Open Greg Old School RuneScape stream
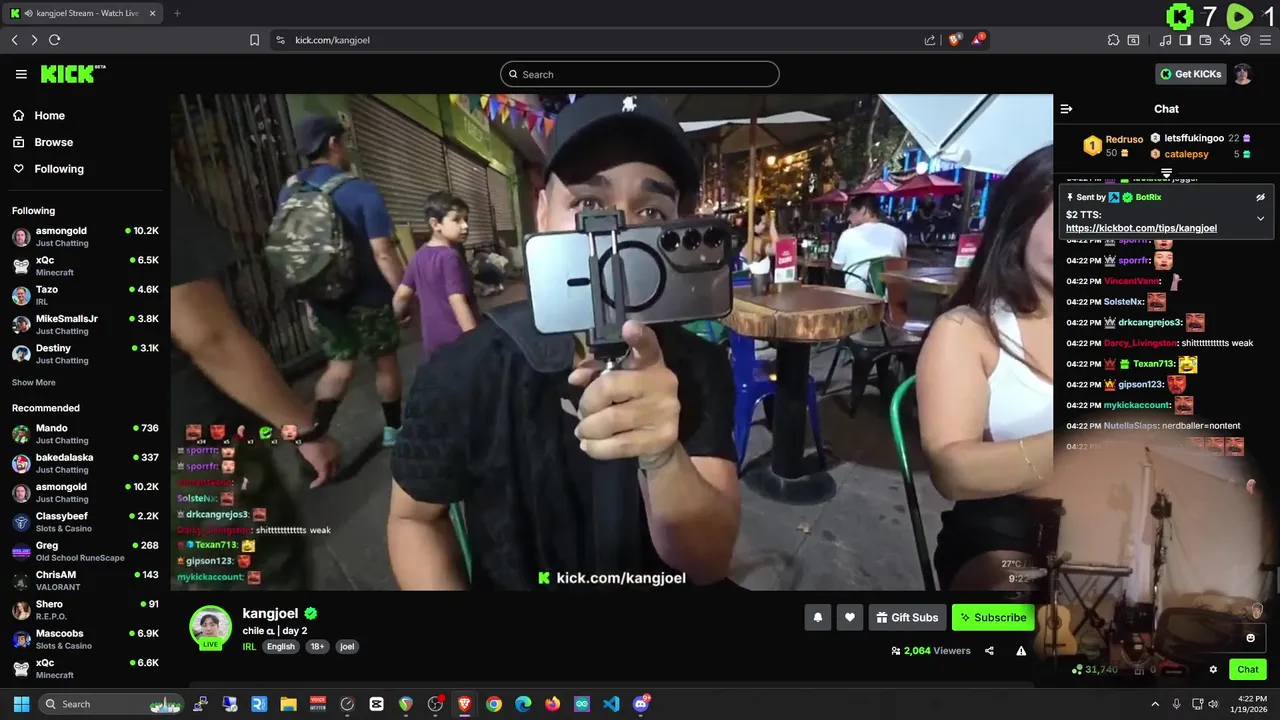Image resolution: width=1280 pixels, height=720 pixels. tap(85, 551)
